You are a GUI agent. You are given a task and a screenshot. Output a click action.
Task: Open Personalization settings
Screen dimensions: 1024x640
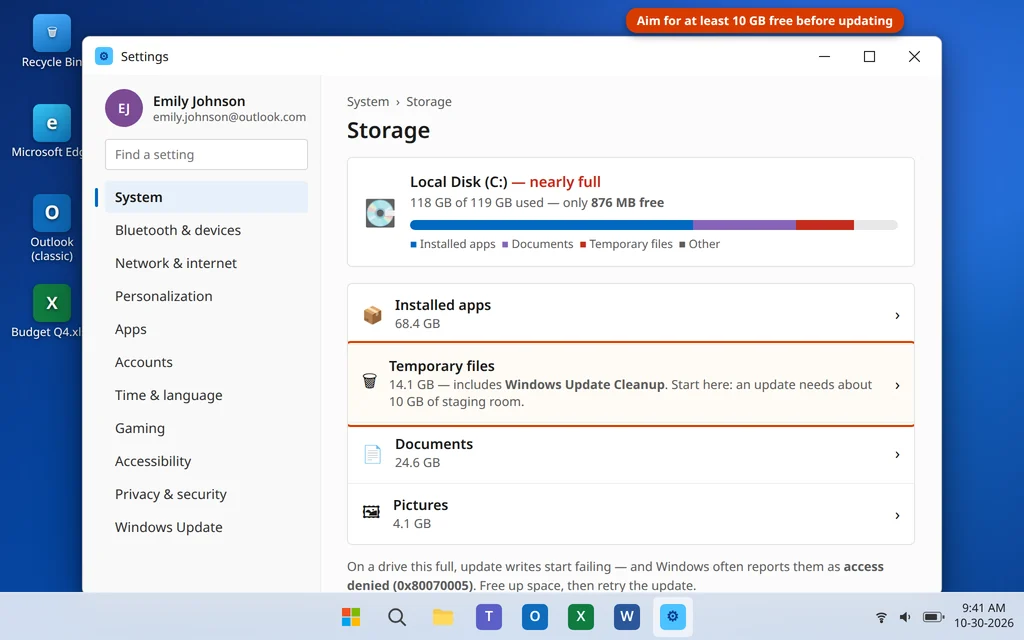(206, 296)
